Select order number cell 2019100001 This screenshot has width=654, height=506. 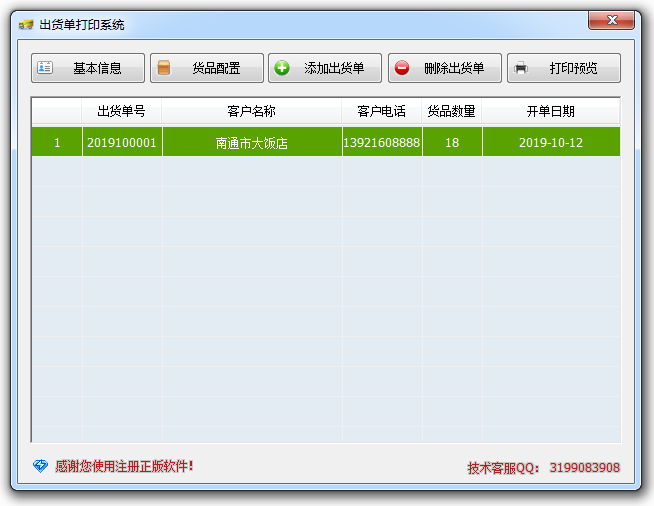(122, 143)
